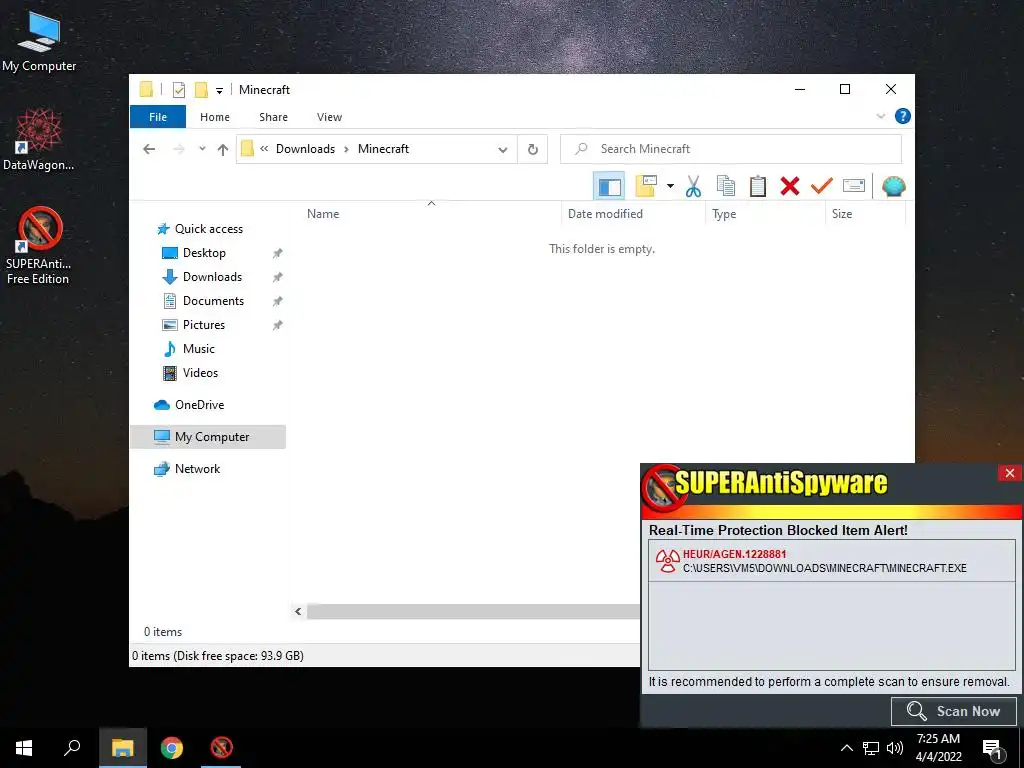Open the Windows Start menu
The image size is (1024, 768).
point(24,748)
